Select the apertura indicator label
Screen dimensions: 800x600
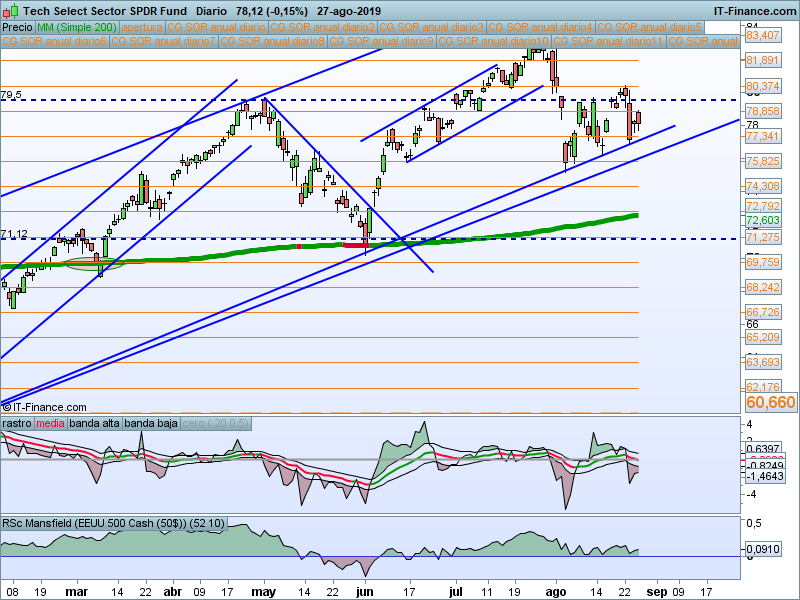(142, 27)
